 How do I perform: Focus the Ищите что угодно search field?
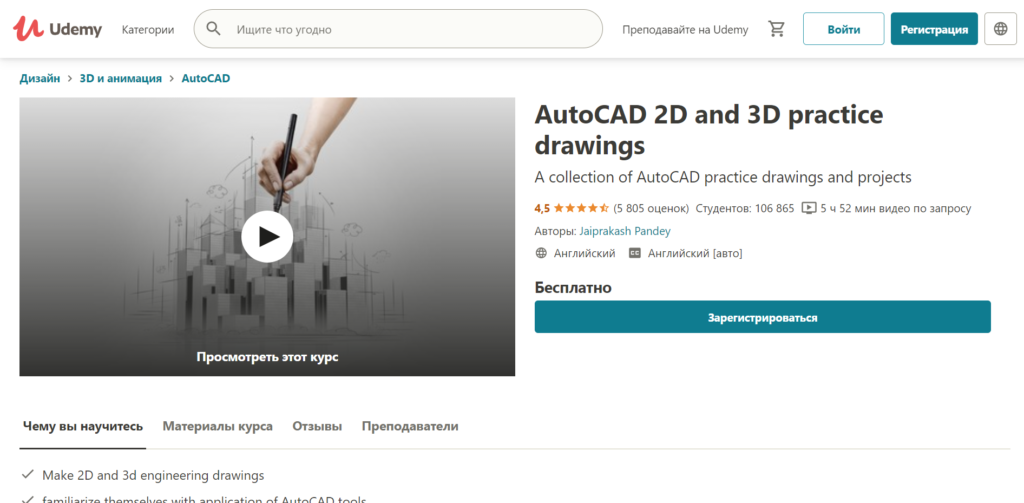click(x=410, y=30)
